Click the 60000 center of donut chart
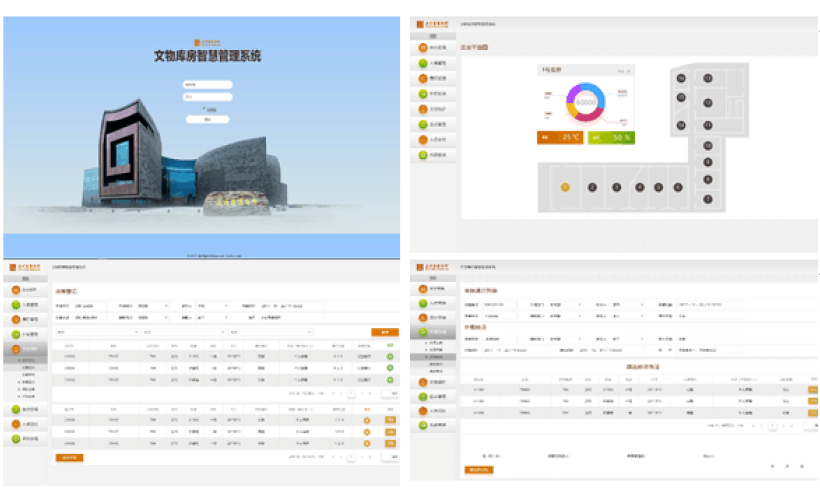This screenshot has height=497, width=820. click(x=585, y=102)
